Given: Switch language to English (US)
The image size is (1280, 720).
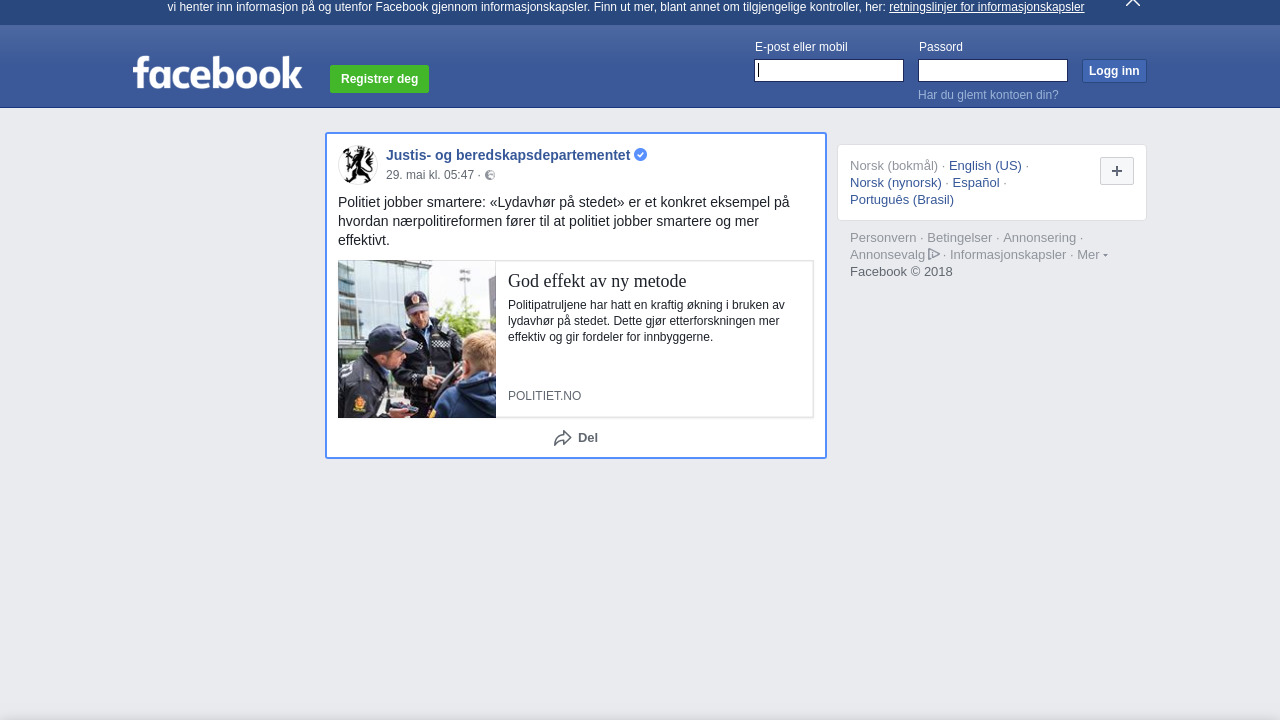Looking at the screenshot, I should 985,166.
